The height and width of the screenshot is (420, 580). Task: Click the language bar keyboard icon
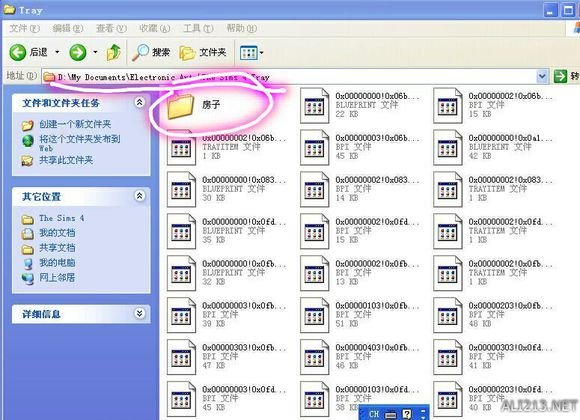(390, 414)
